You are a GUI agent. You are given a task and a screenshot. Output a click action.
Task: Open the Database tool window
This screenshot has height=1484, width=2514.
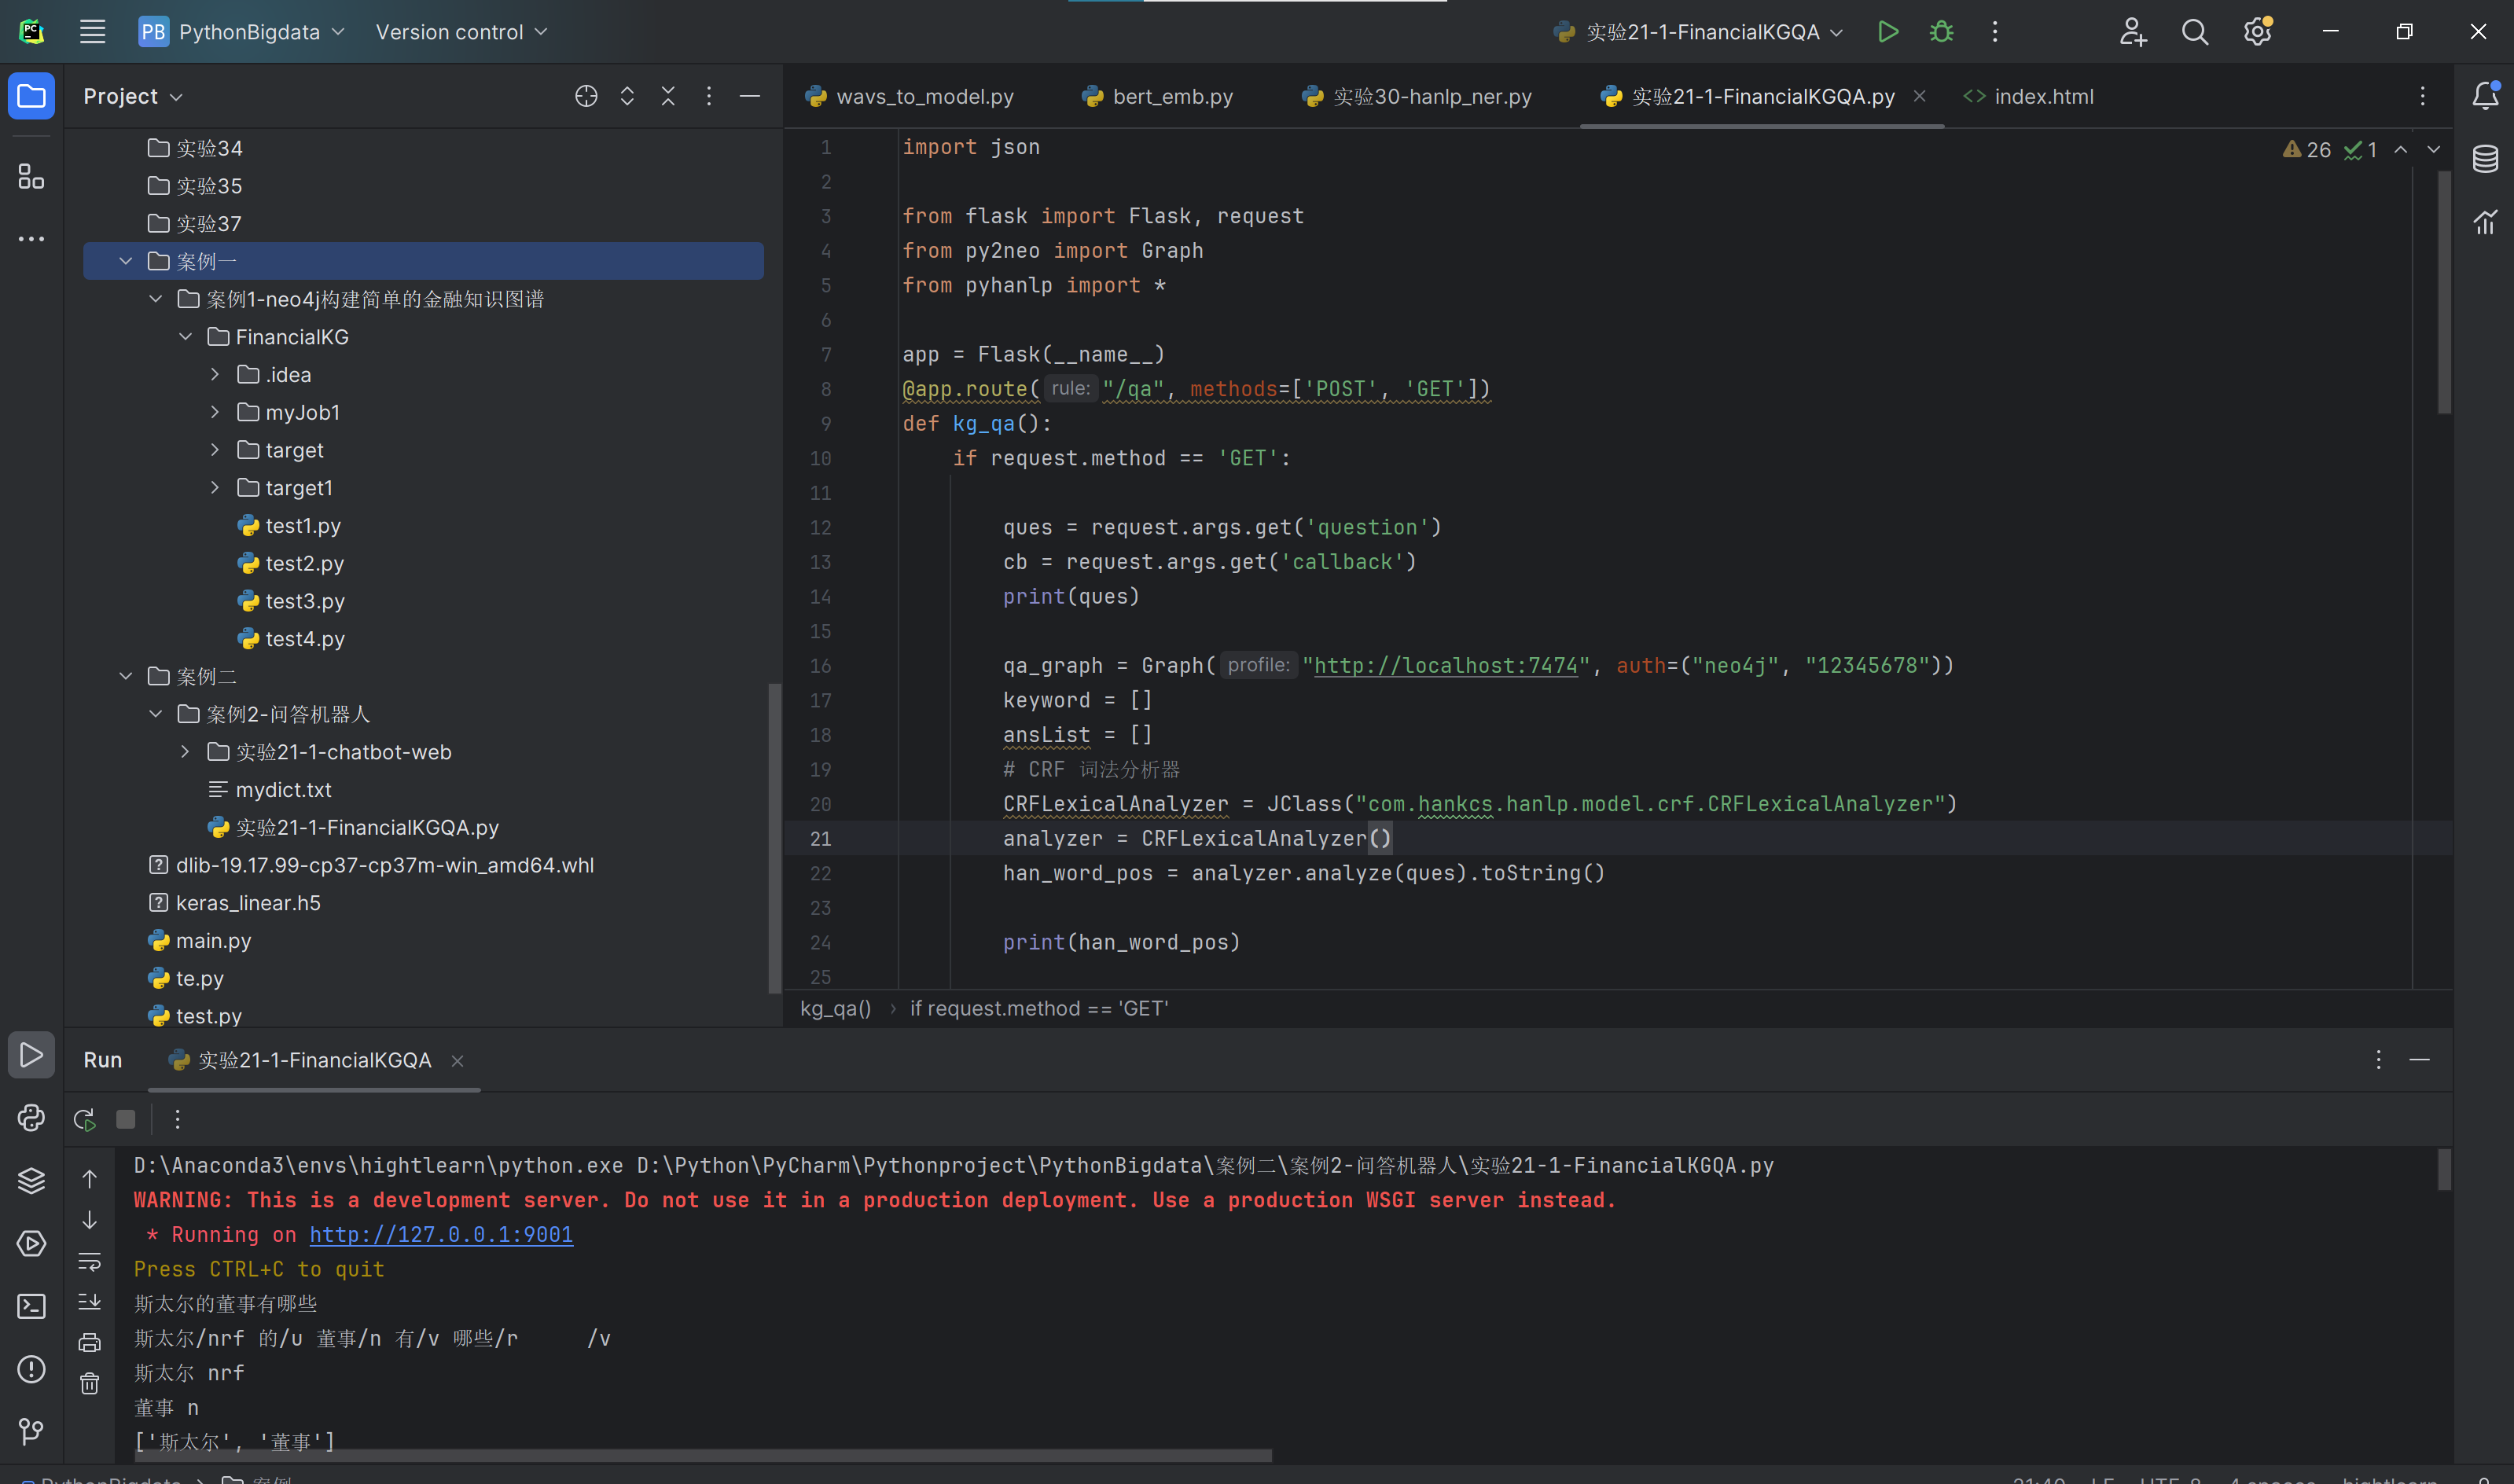(2485, 159)
